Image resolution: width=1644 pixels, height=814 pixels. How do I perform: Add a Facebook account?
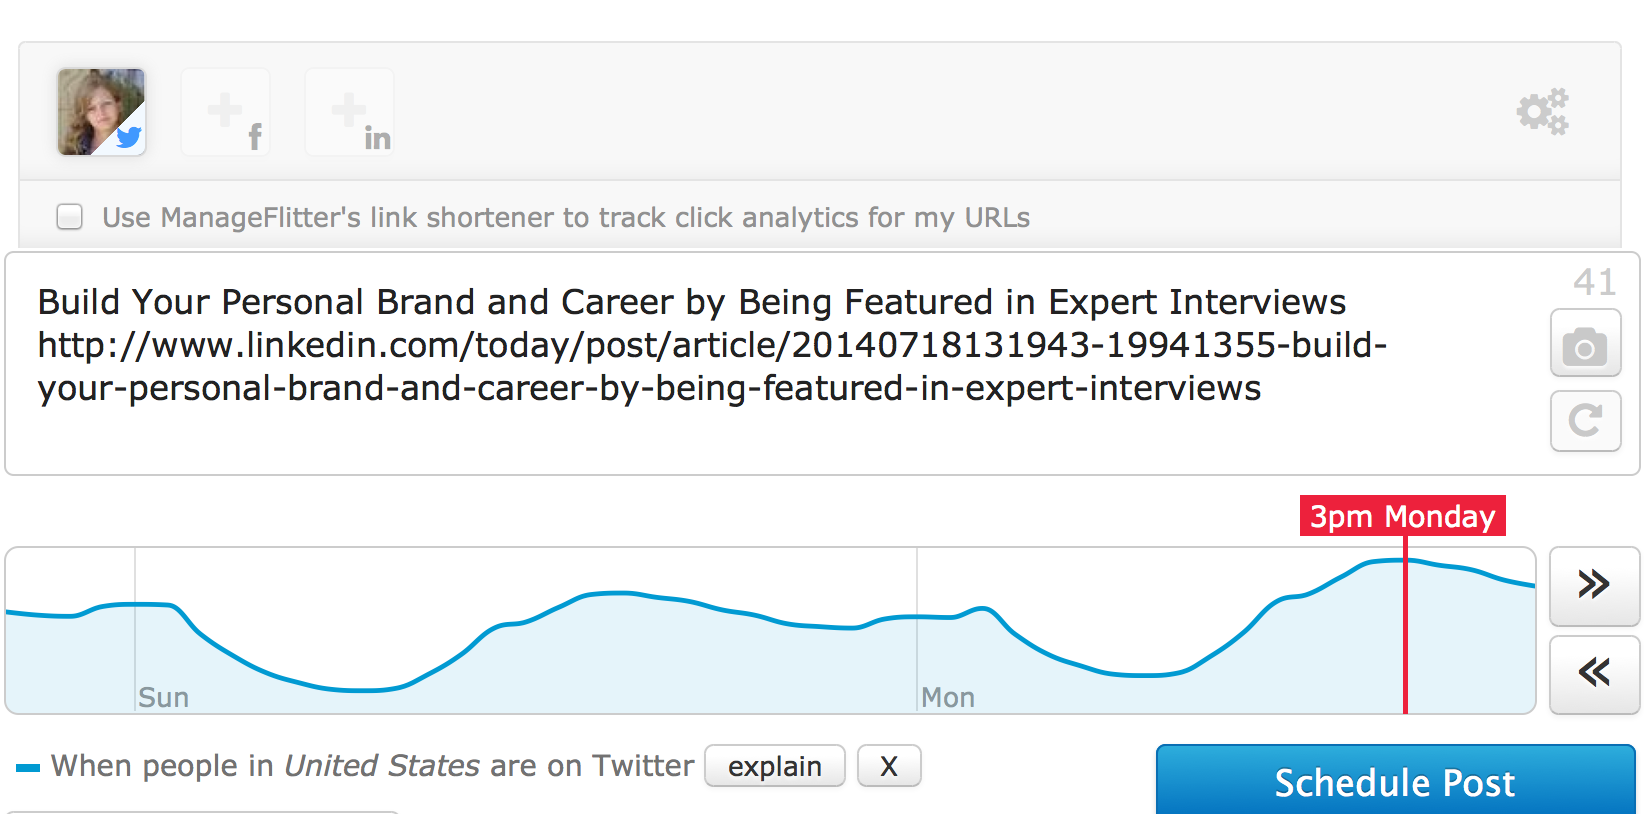click(226, 111)
